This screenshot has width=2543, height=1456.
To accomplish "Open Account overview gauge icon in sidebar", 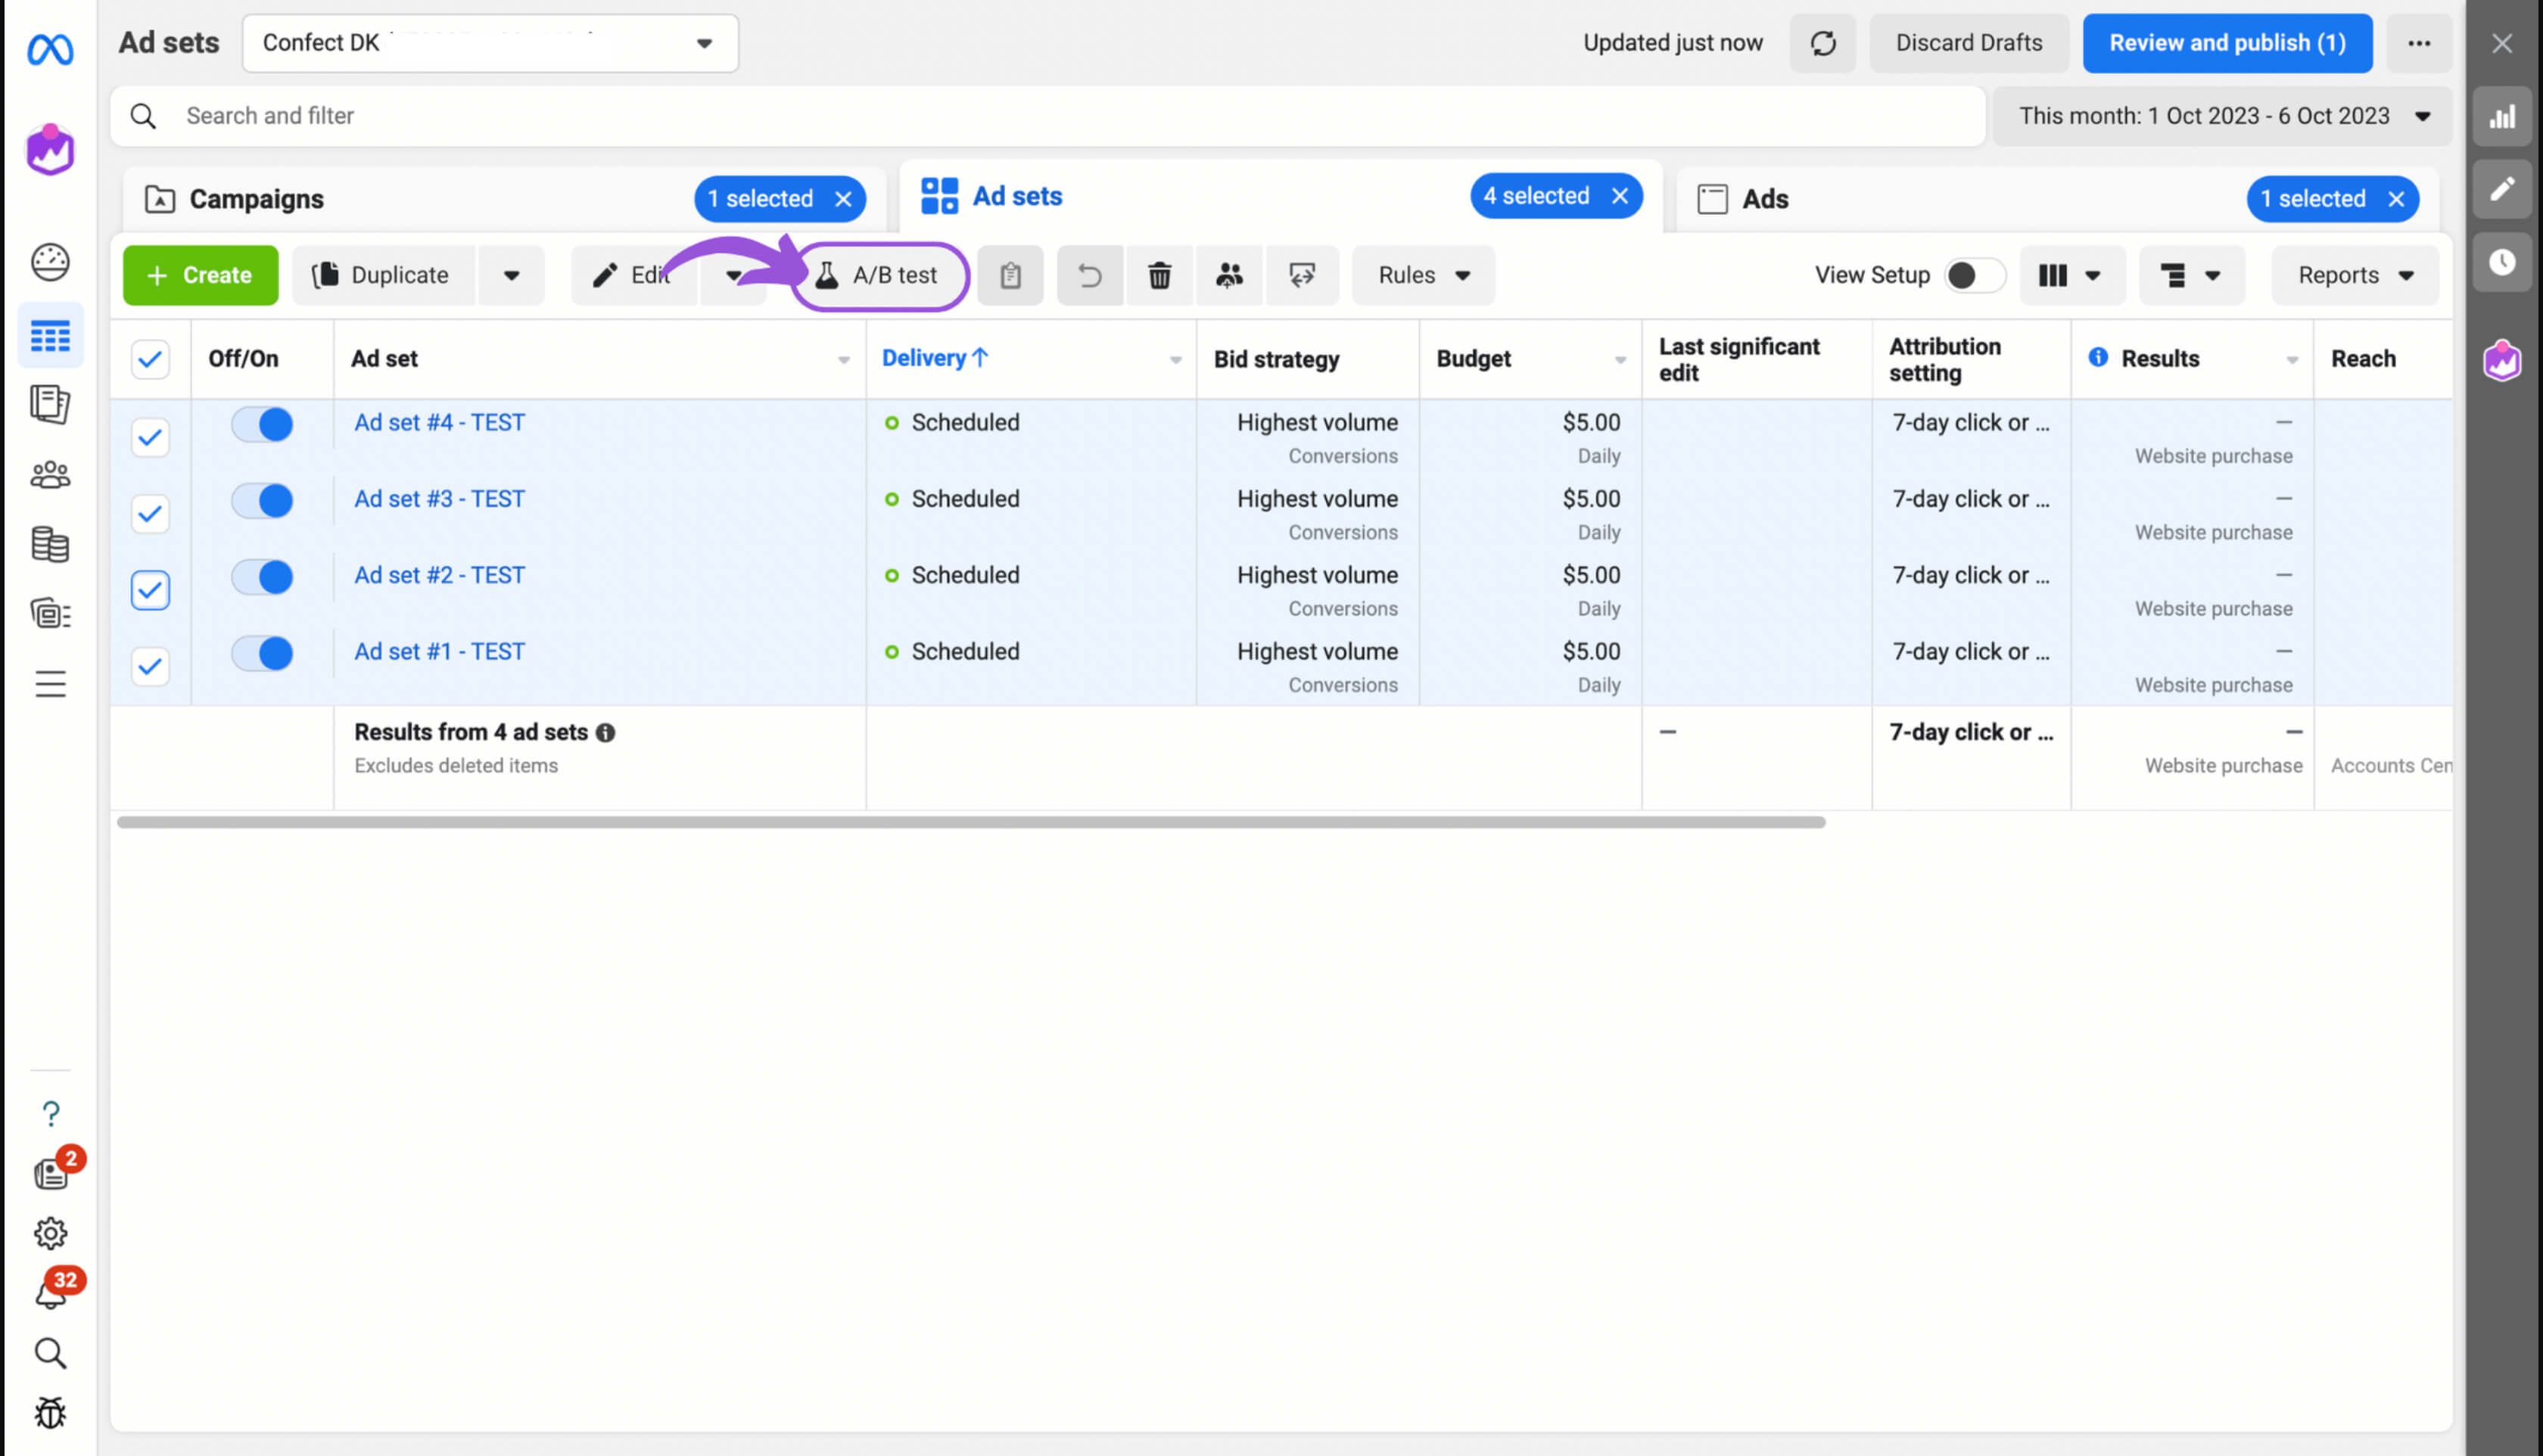I will (50, 262).
